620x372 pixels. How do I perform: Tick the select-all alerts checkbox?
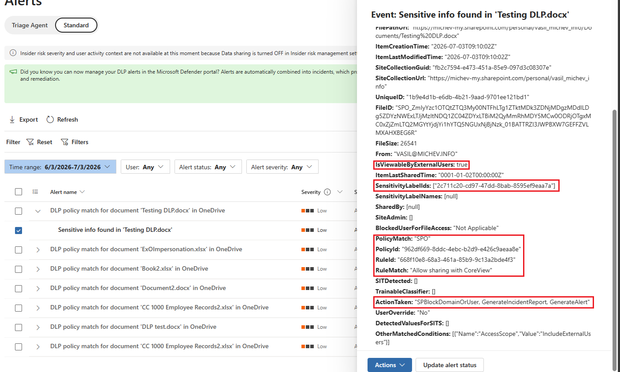pyautogui.click(x=19, y=192)
